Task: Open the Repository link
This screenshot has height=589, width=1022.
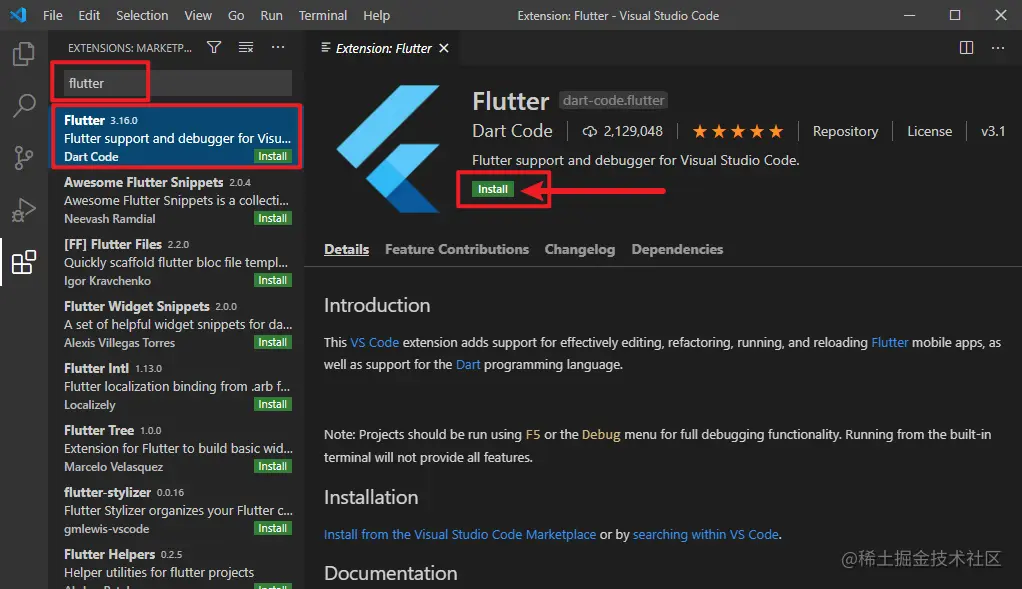Action: pyautogui.click(x=845, y=132)
